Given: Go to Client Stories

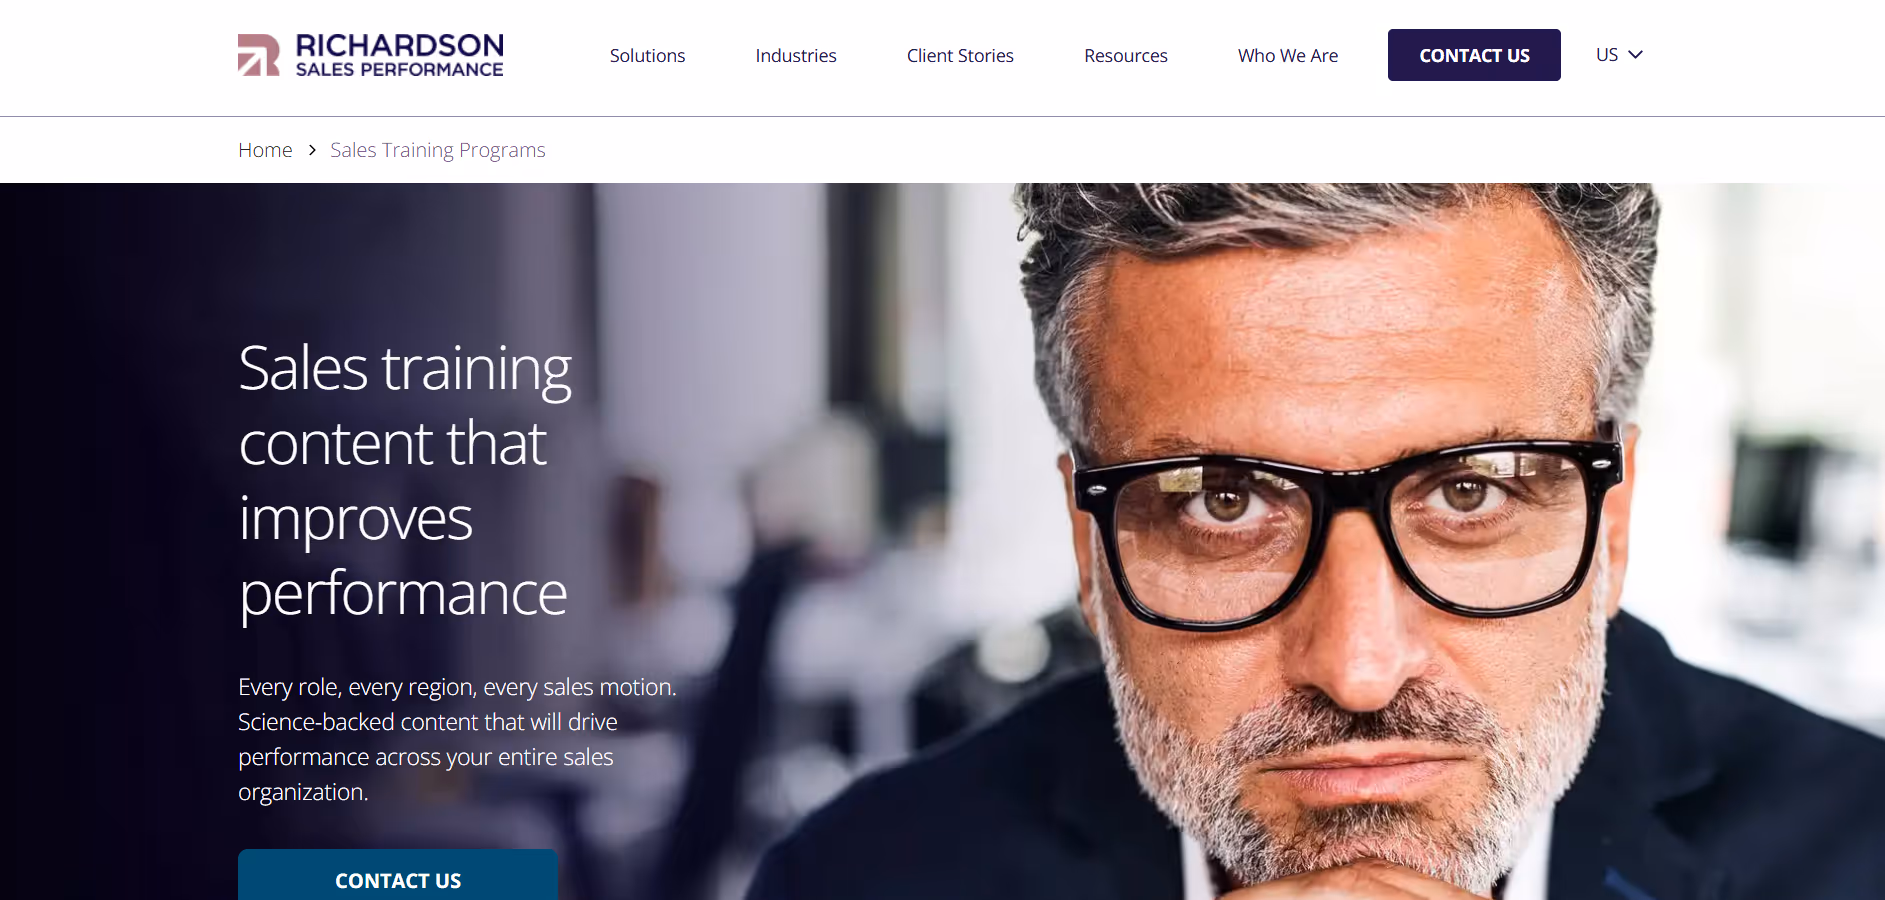Looking at the screenshot, I should point(960,56).
